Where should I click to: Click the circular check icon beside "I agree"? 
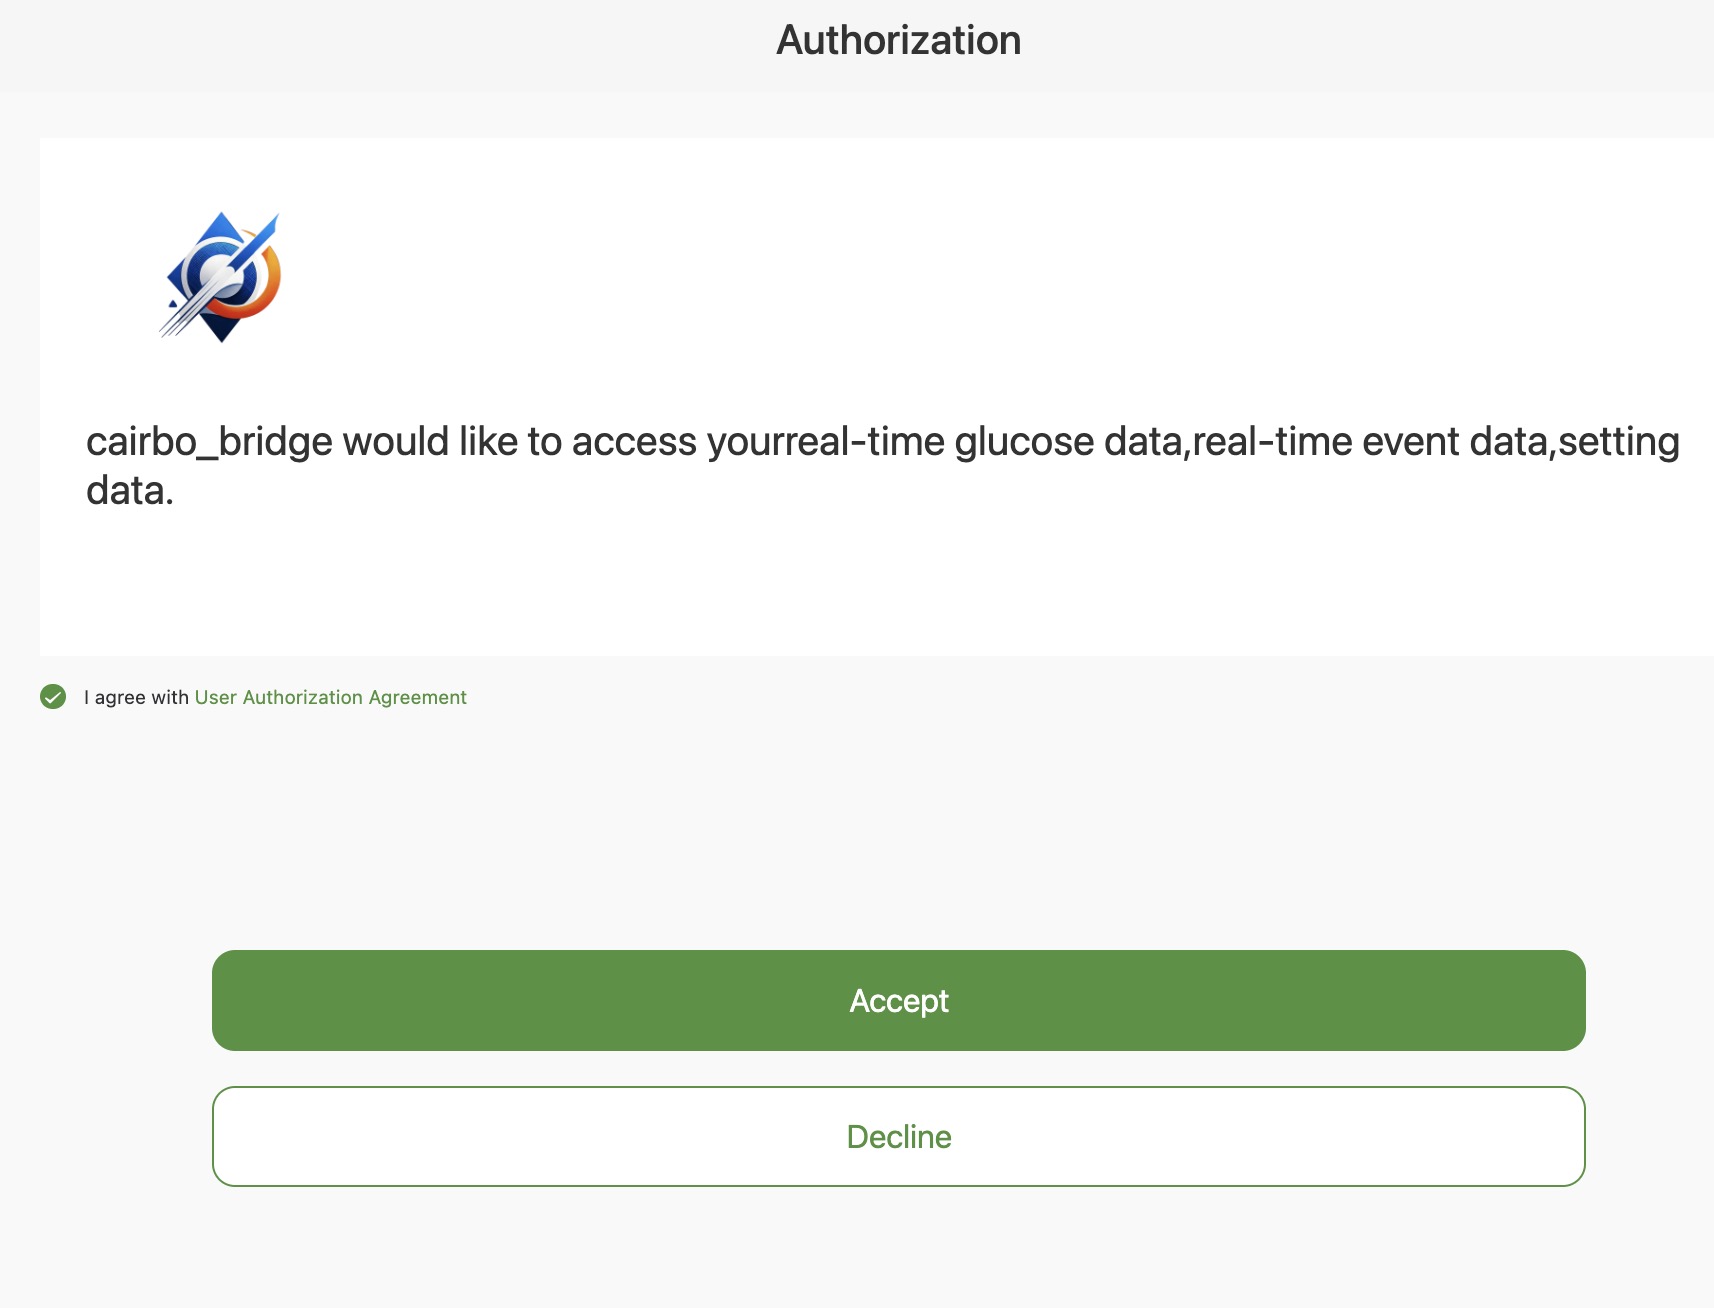pyautogui.click(x=53, y=697)
